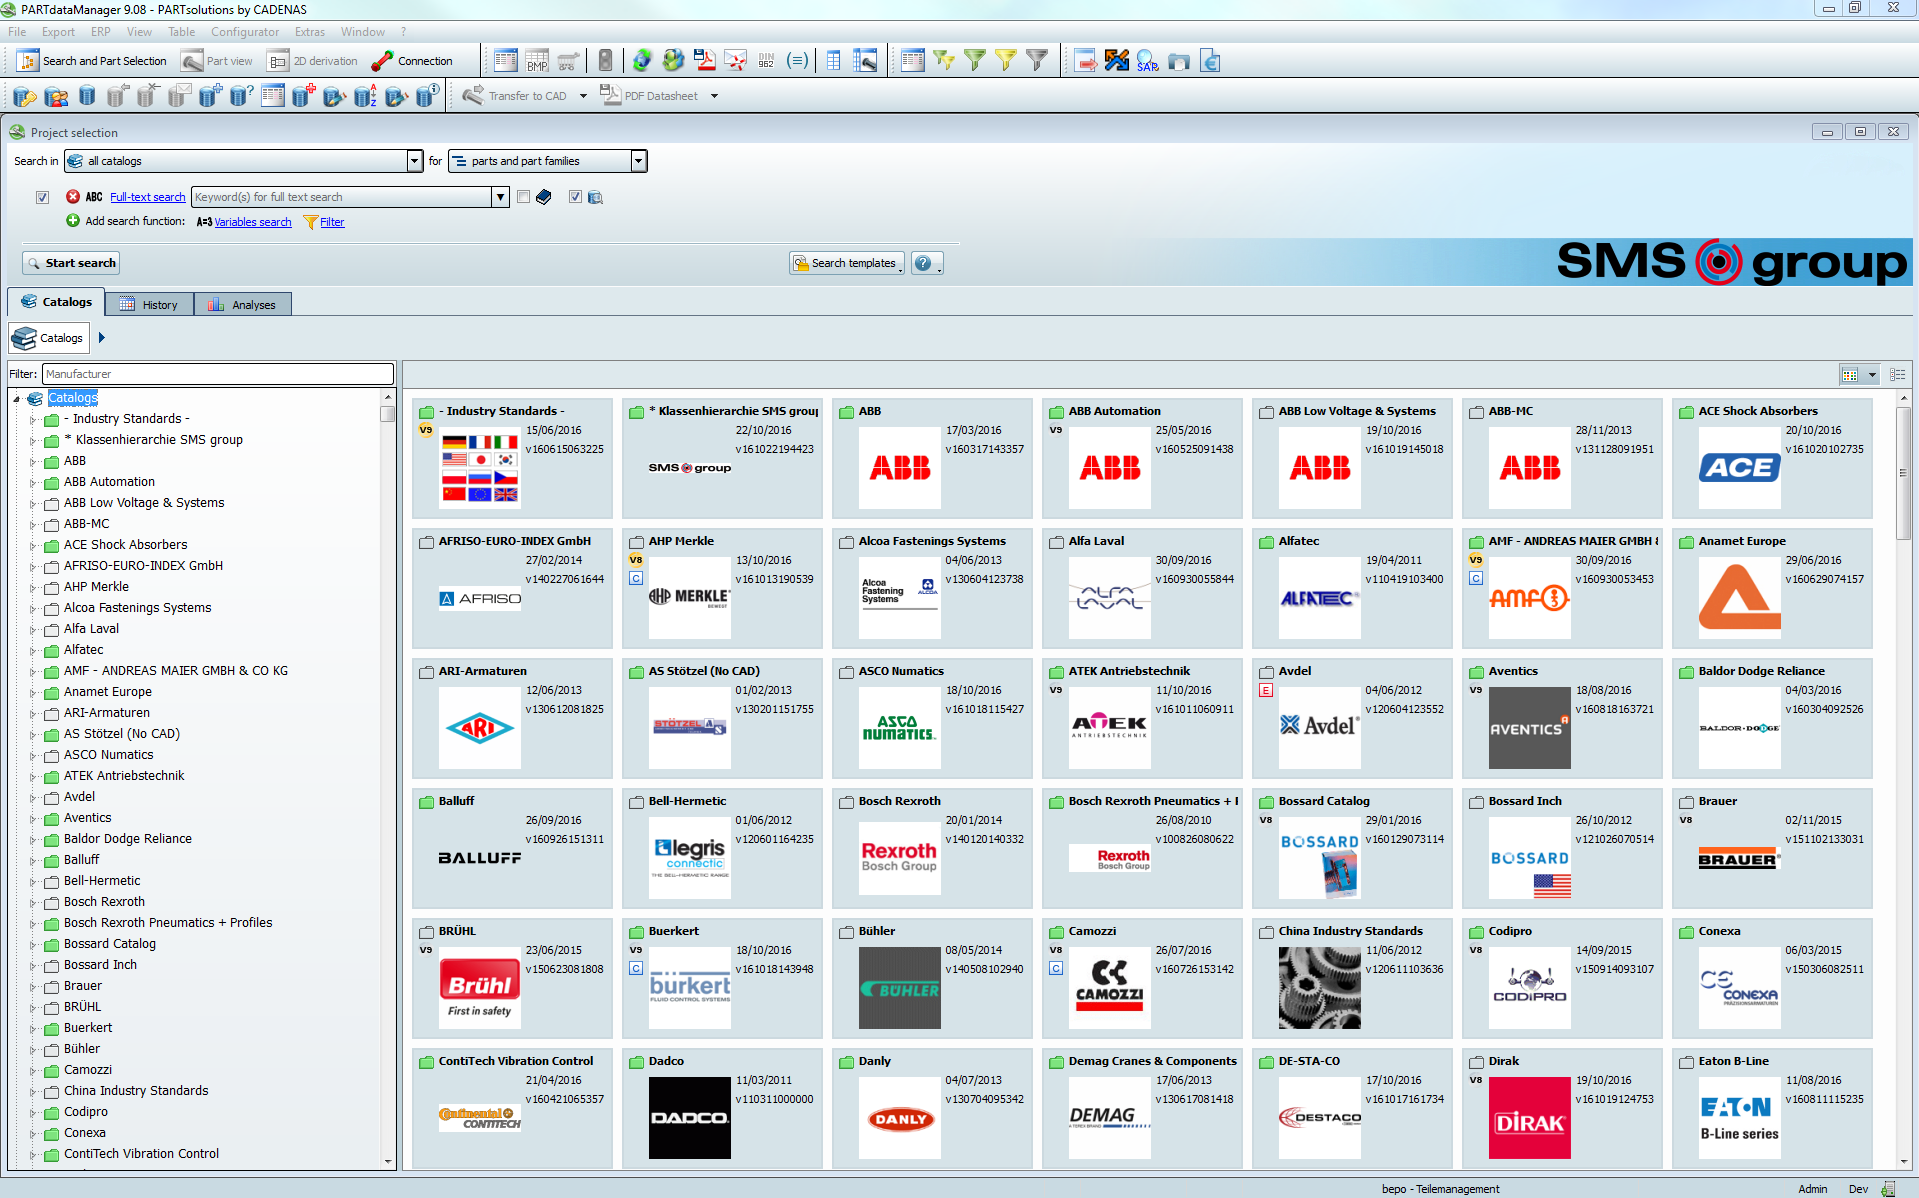Open the 'all catalogs' Search in dropdown
This screenshot has width=1919, height=1198.
[414, 161]
